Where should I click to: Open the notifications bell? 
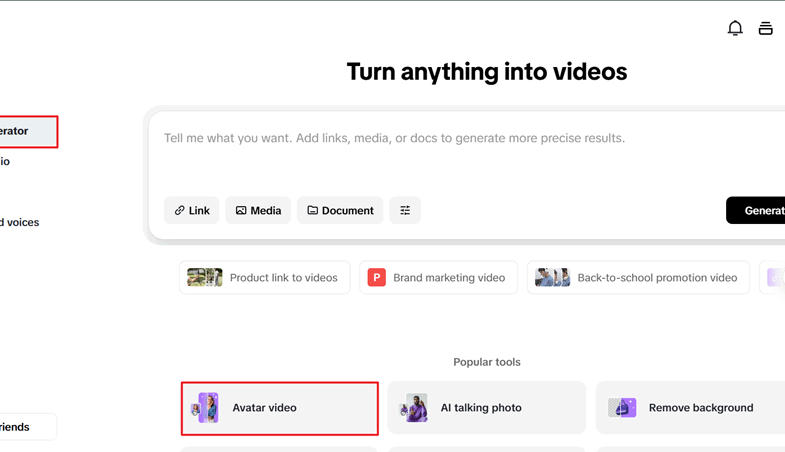pos(735,28)
